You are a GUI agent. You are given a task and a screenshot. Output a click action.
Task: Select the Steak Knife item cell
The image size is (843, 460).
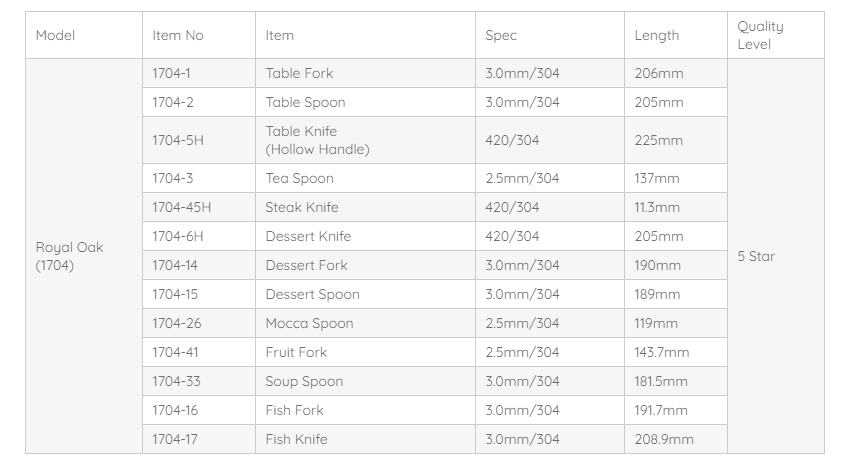point(302,207)
